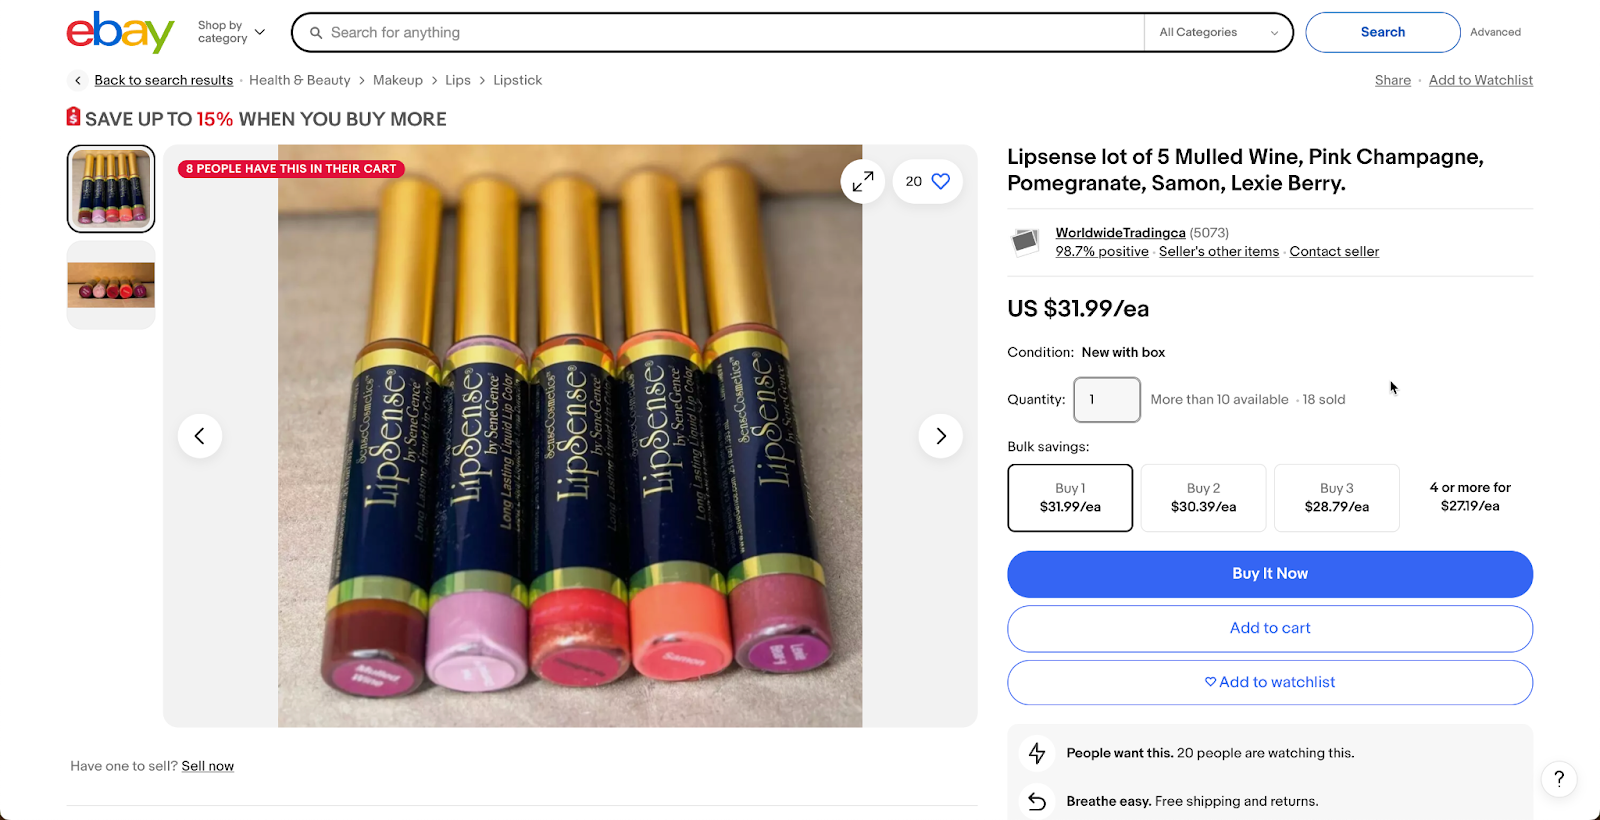This screenshot has height=820, width=1600.
Task: Open the Lipstick breadcrumb
Action: coord(518,80)
